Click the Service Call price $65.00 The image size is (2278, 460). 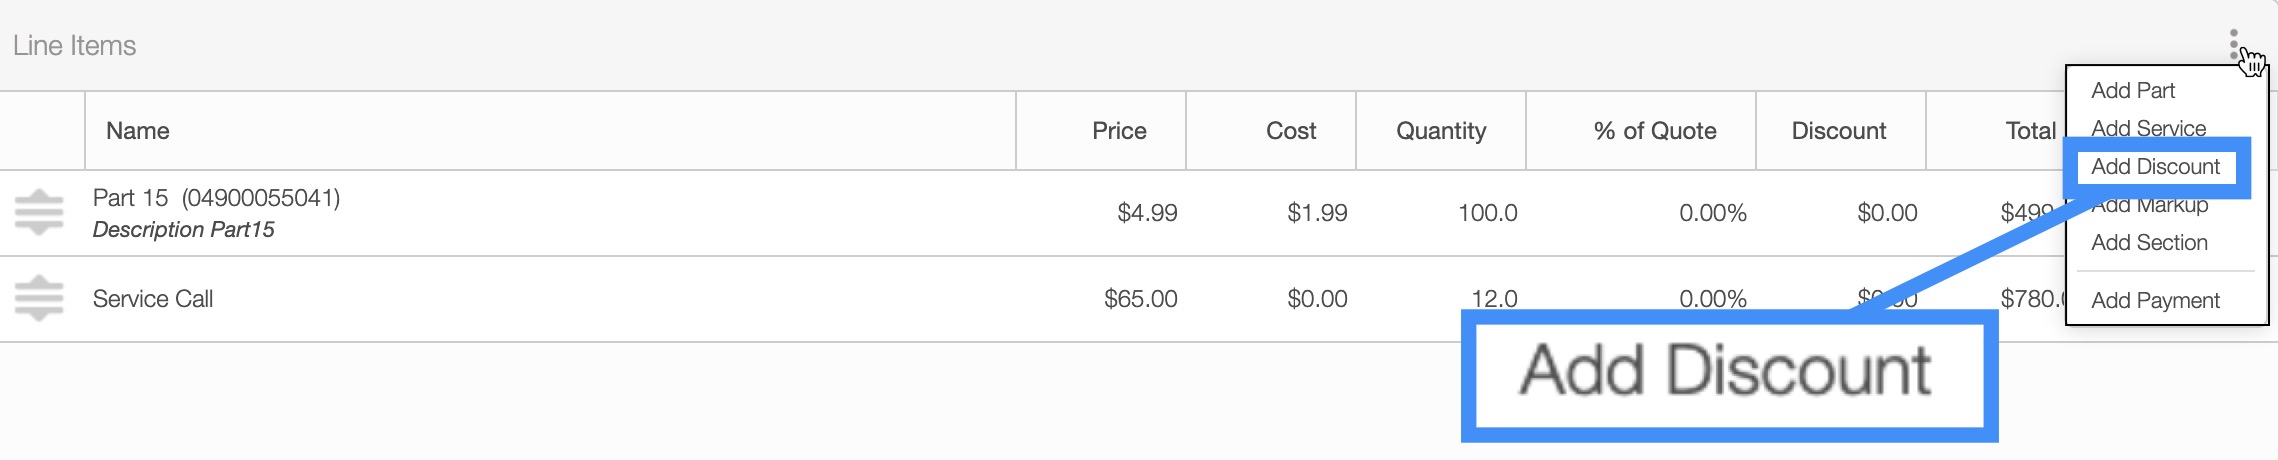[1140, 299]
